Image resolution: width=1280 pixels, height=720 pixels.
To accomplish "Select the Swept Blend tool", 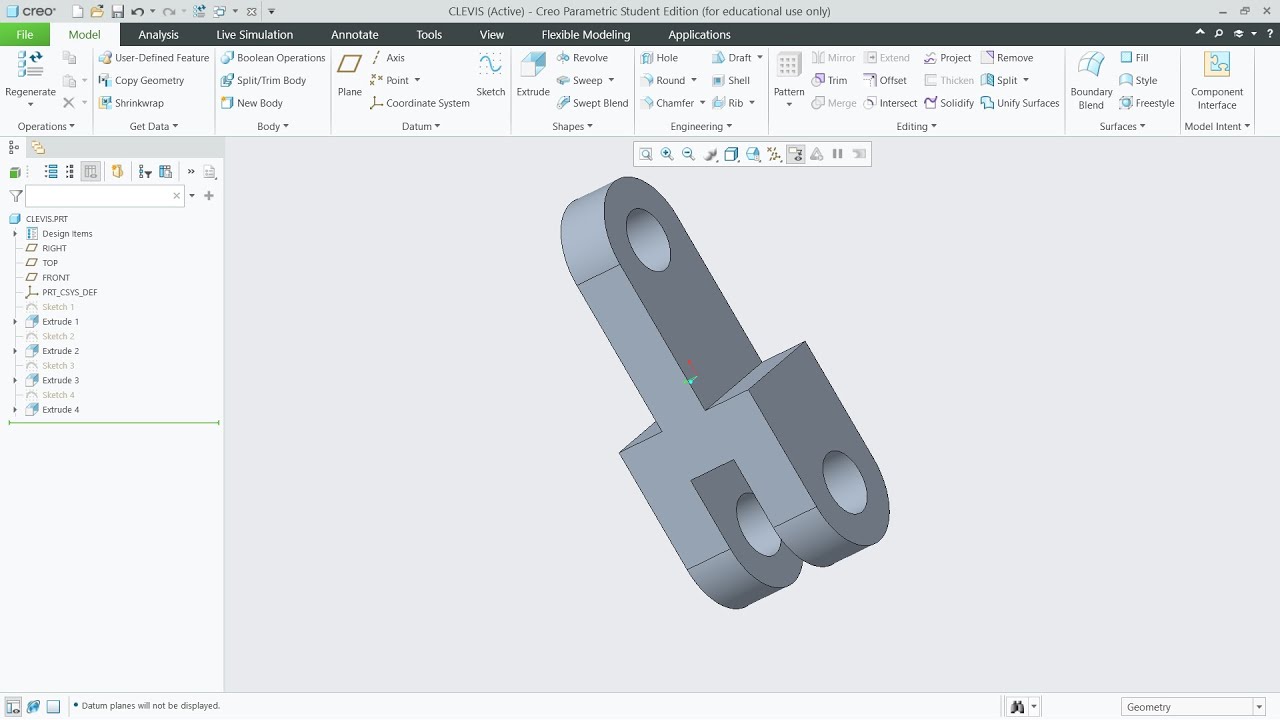I will [x=592, y=103].
